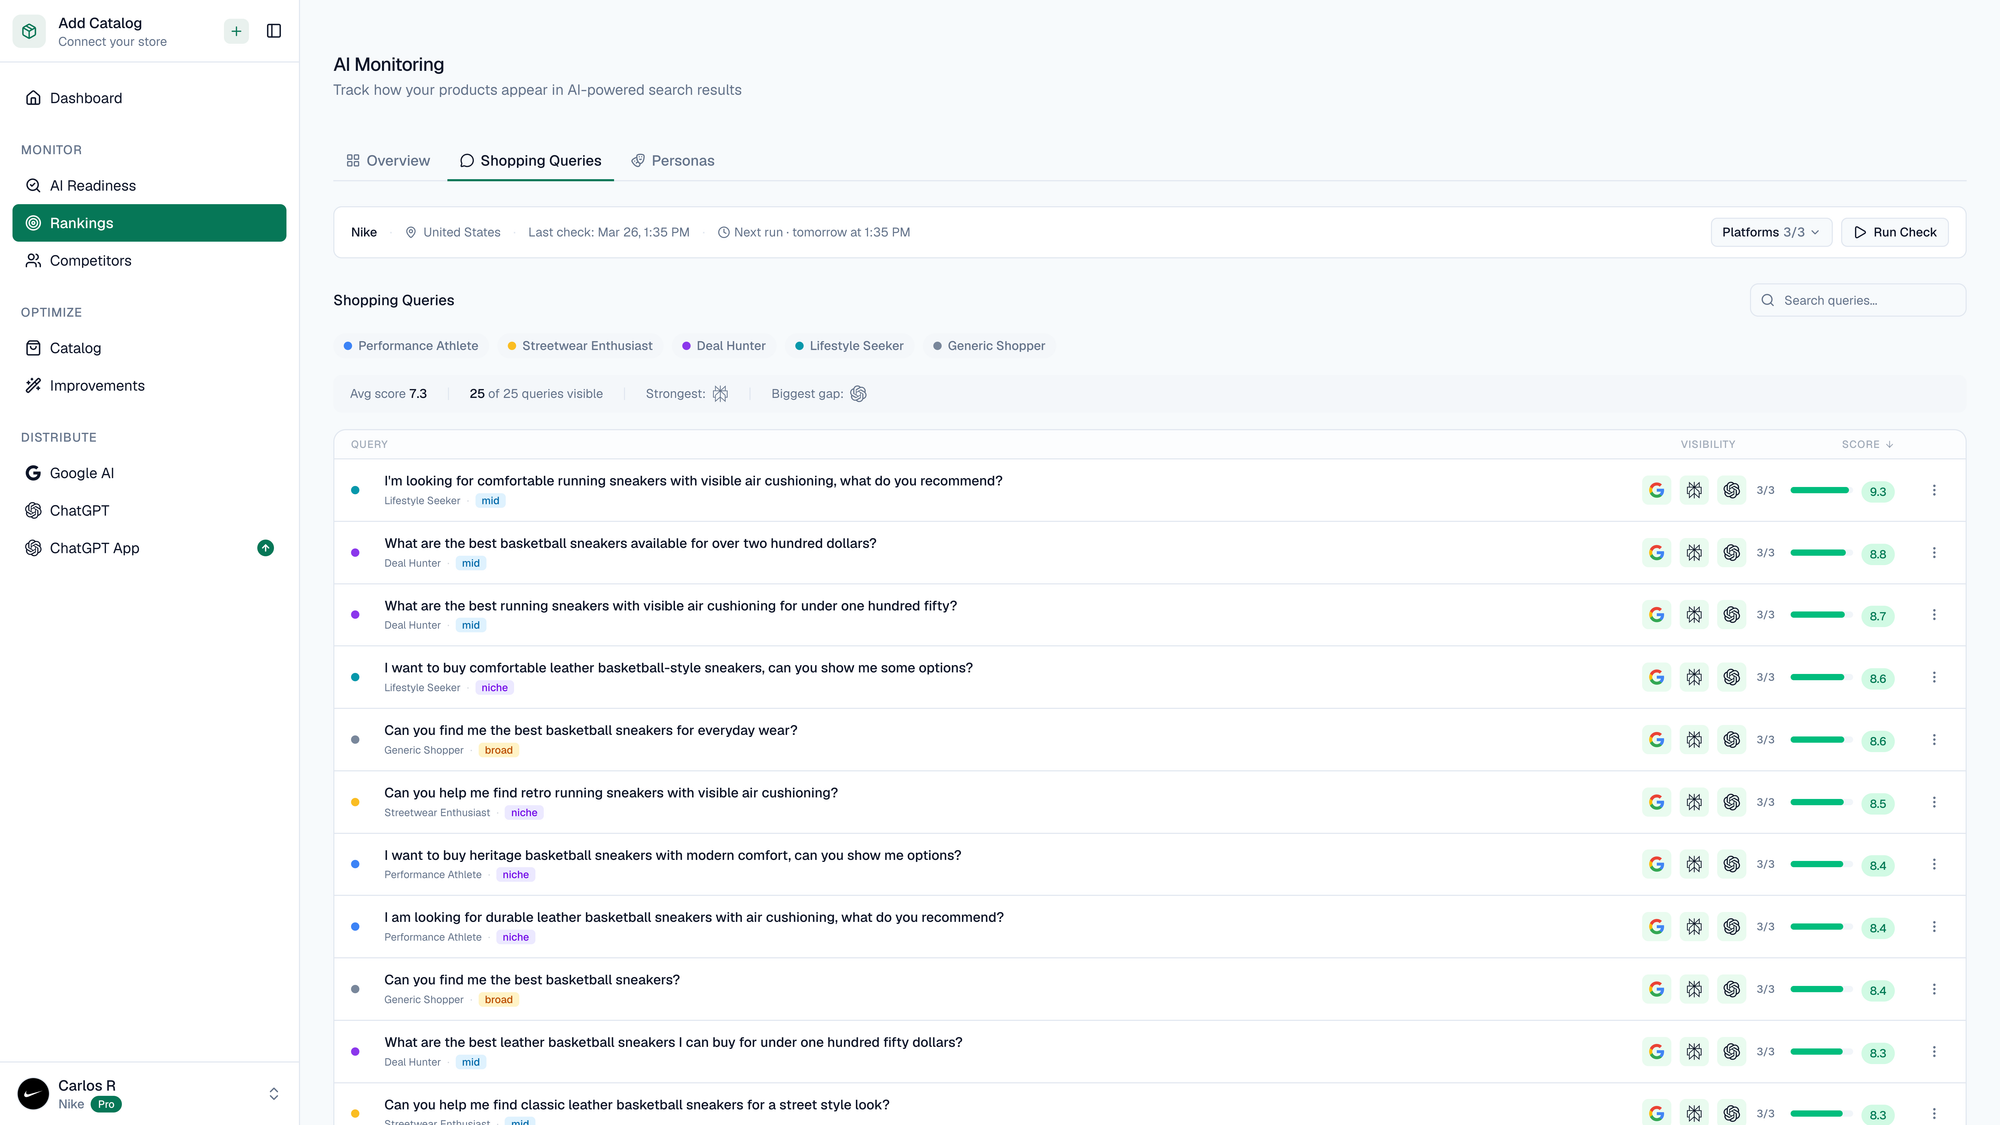
Task: Toggle the Streetwear Enthusiast persona filter
Action: coord(580,346)
